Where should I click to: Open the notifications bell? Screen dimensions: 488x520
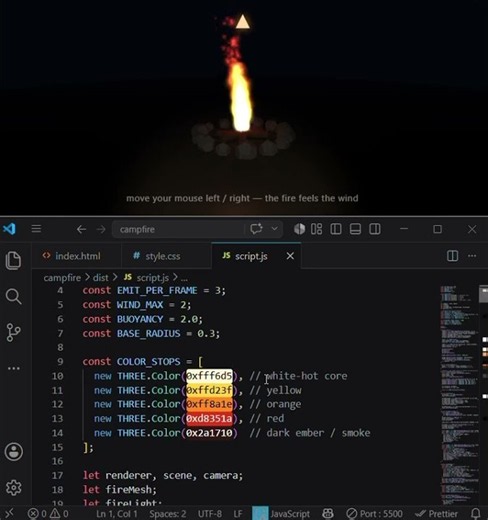pyautogui.click(x=476, y=514)
